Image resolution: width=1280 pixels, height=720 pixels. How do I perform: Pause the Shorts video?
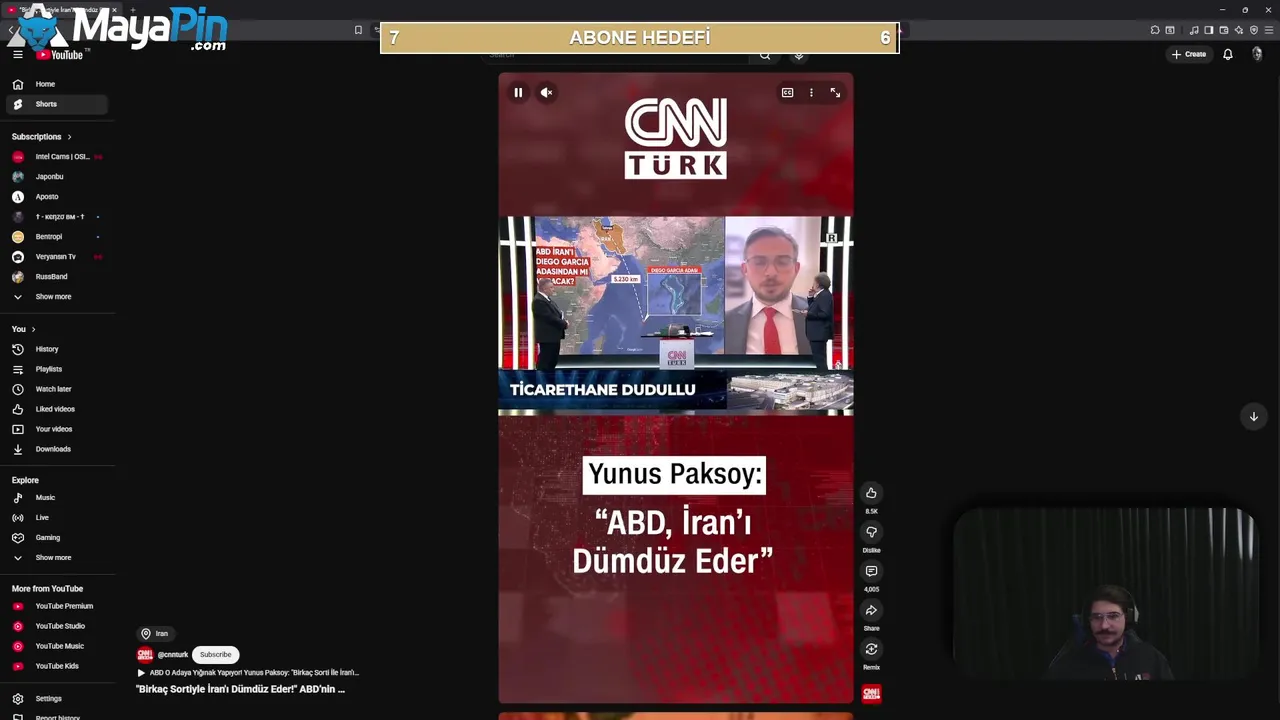518,92
